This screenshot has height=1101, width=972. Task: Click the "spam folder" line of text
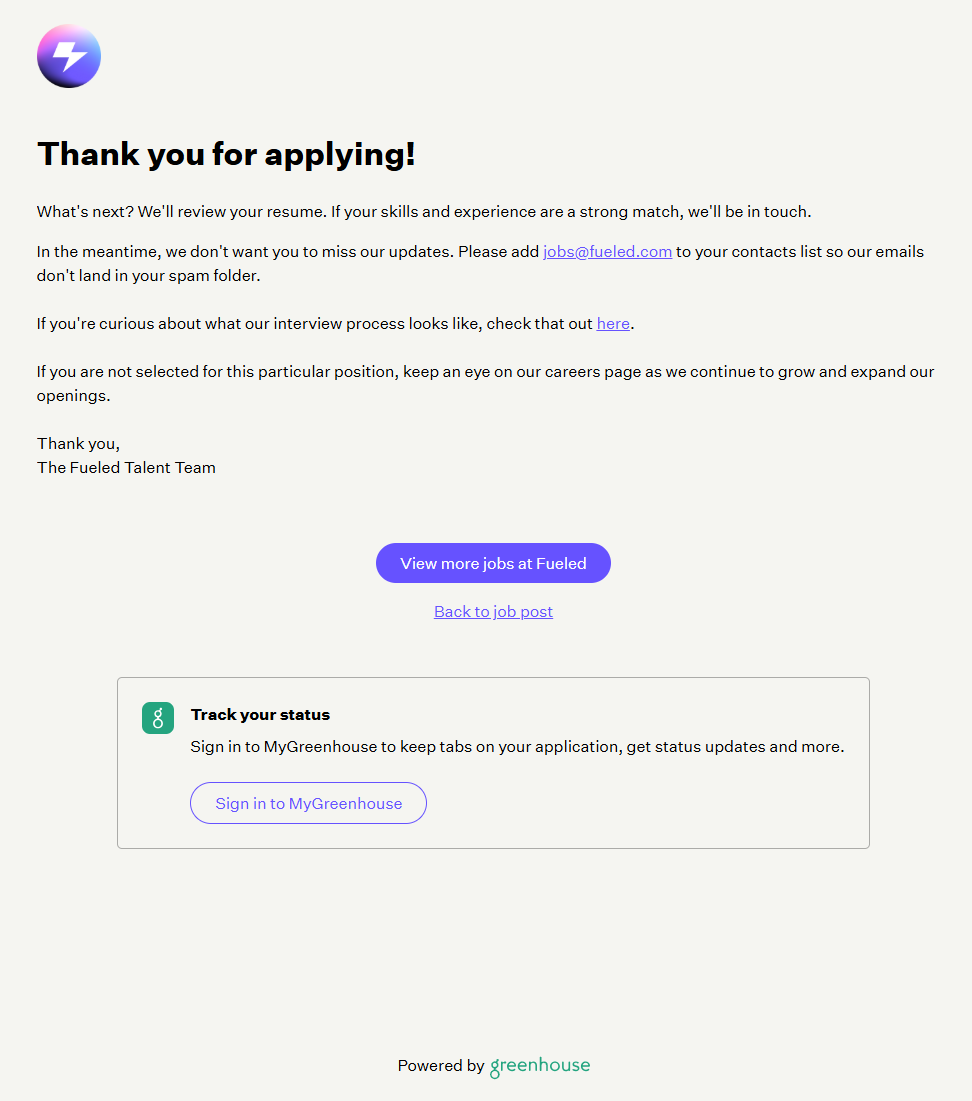click(x=148, y=276)
